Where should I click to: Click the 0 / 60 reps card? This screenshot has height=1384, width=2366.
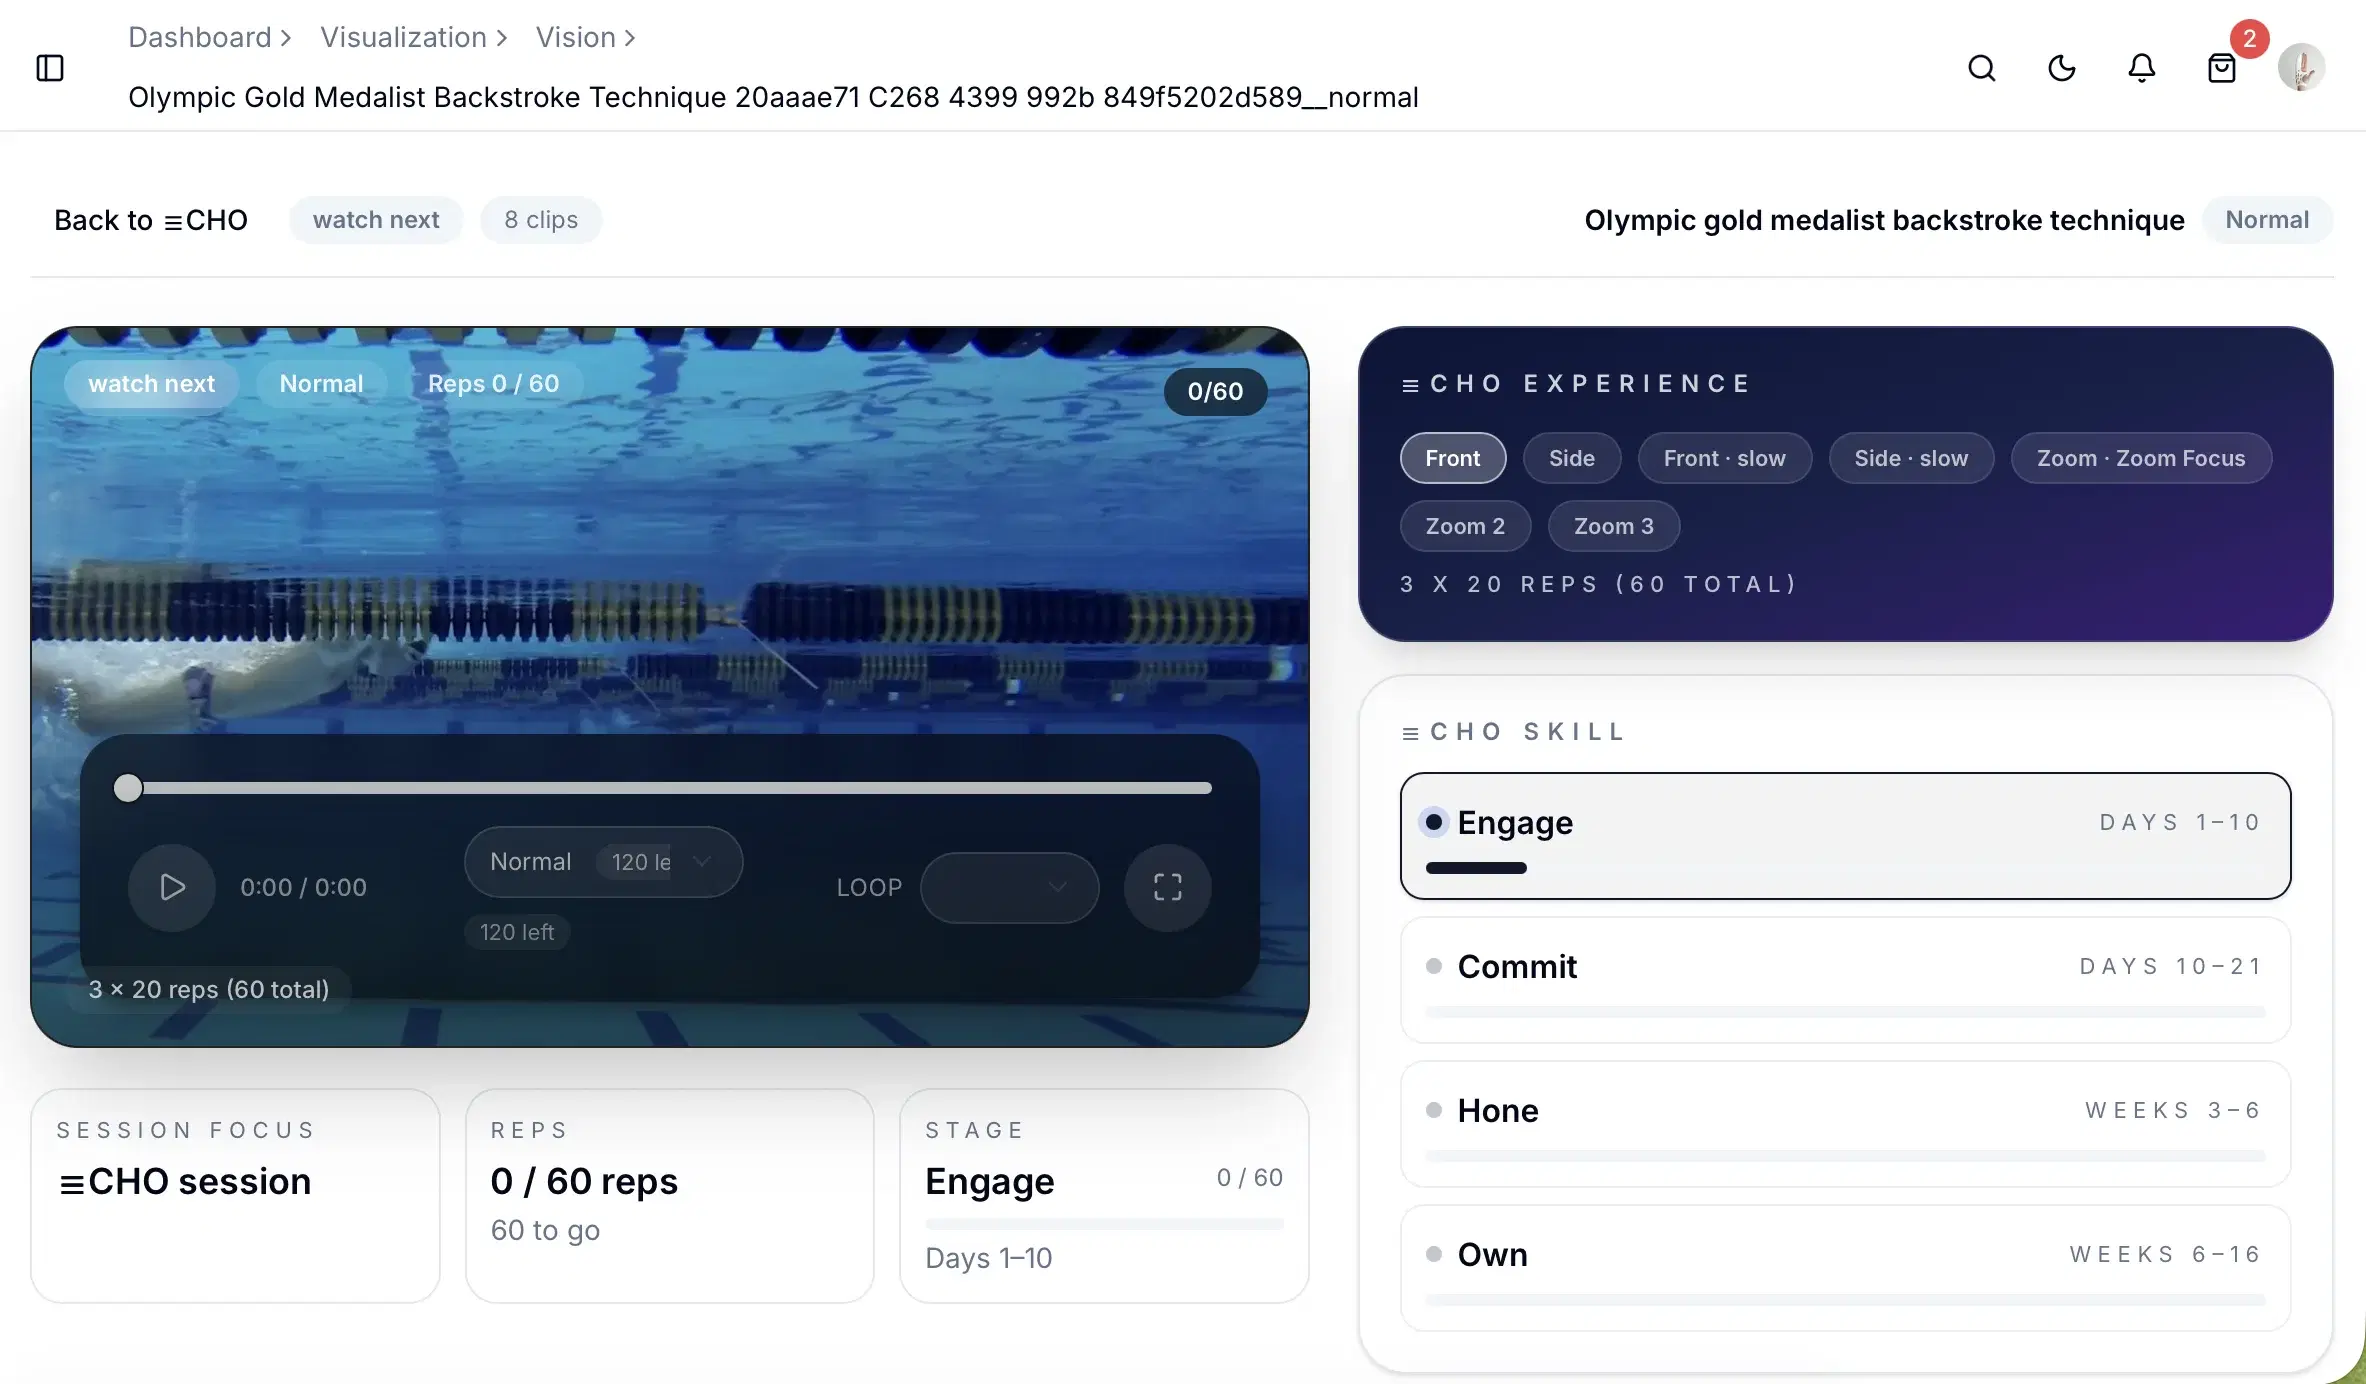pos(670,1196)
